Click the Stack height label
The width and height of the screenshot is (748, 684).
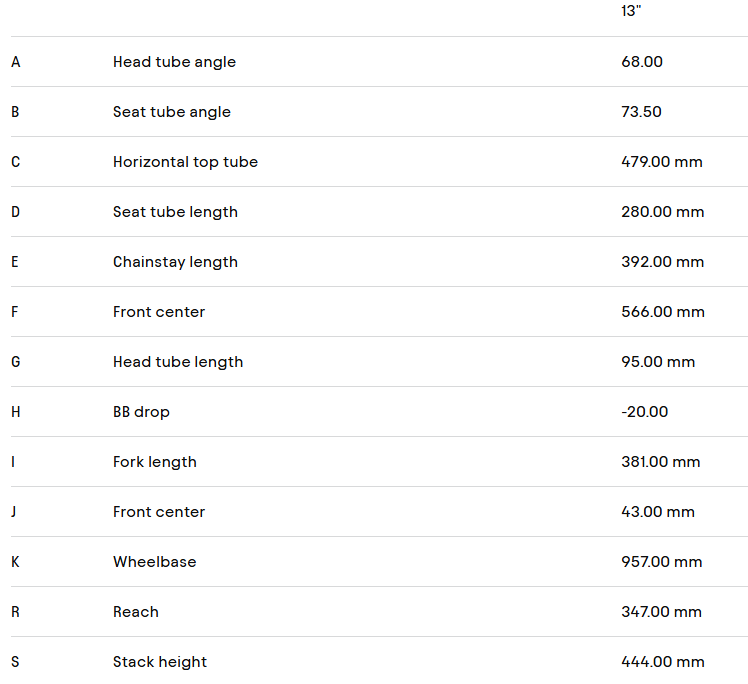click(x=160, y=662)
